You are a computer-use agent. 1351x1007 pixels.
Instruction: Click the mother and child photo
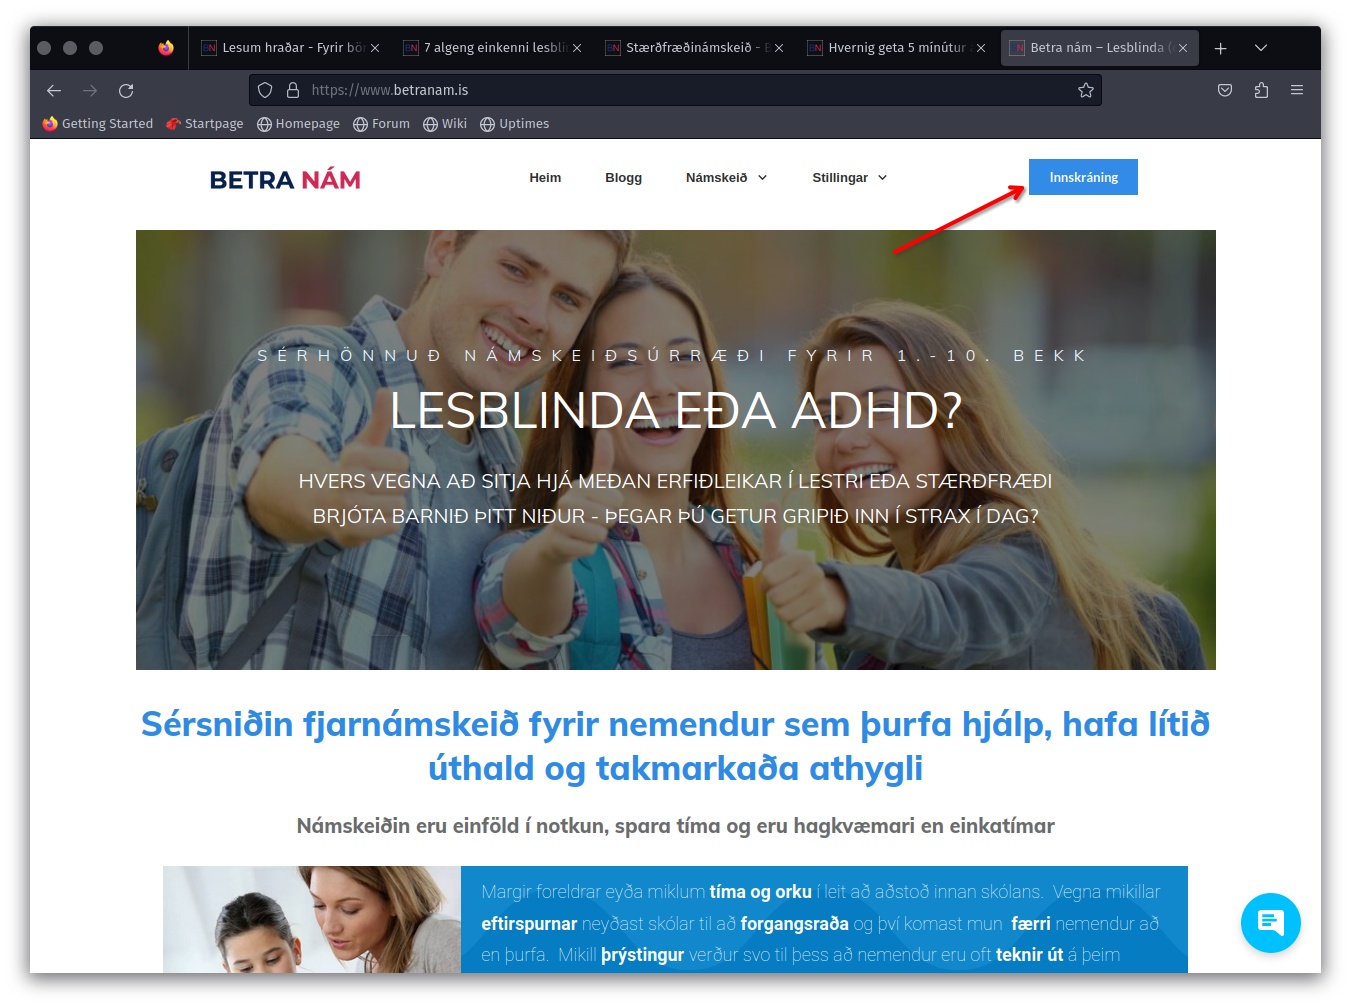[312, 919]
